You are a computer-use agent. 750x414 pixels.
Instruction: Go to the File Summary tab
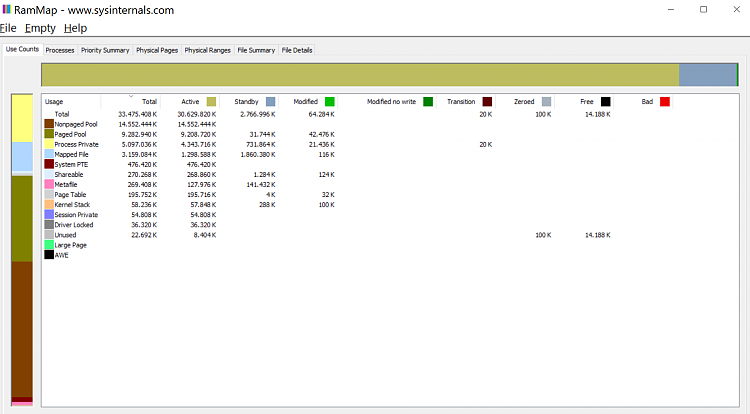[256, 50]
